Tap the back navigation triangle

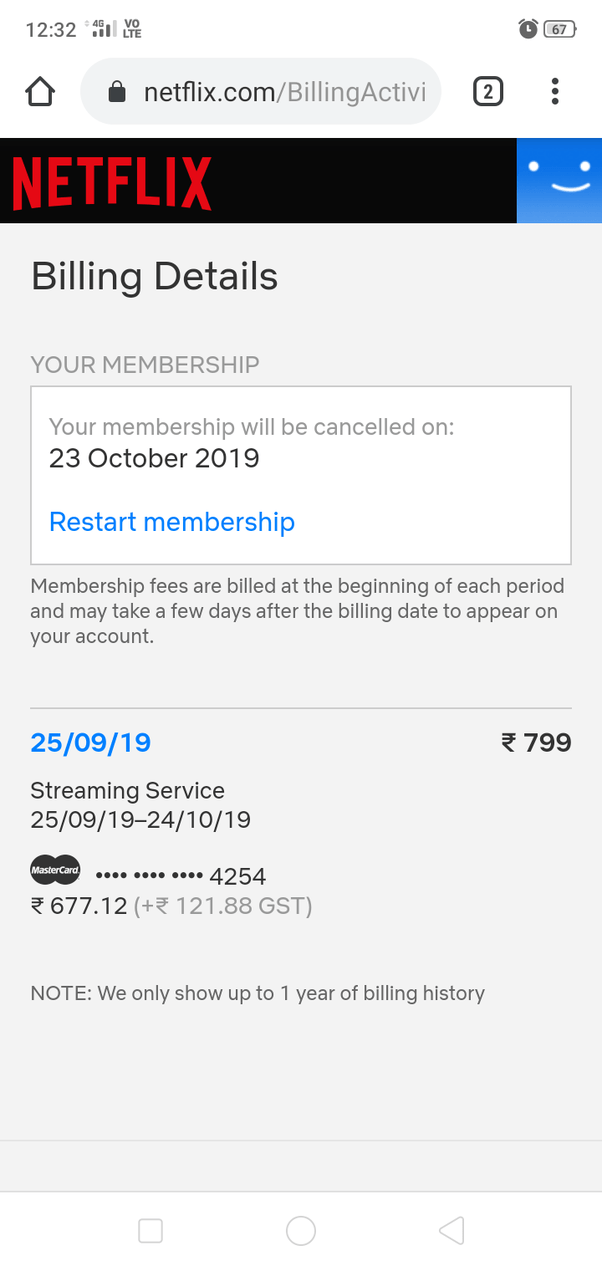[451, 1231]
